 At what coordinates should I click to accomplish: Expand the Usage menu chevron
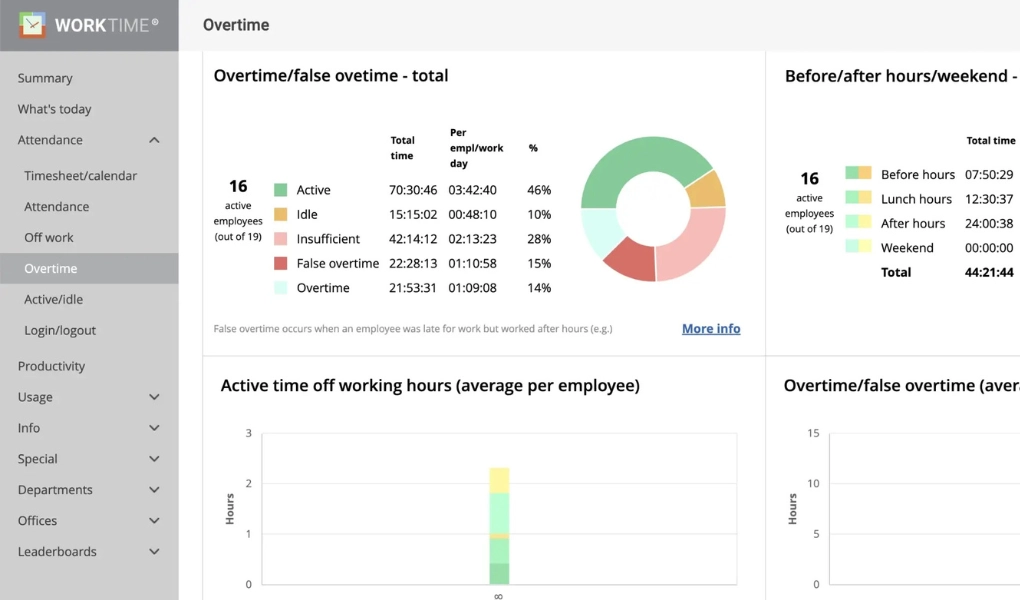(x=154, y=397)
